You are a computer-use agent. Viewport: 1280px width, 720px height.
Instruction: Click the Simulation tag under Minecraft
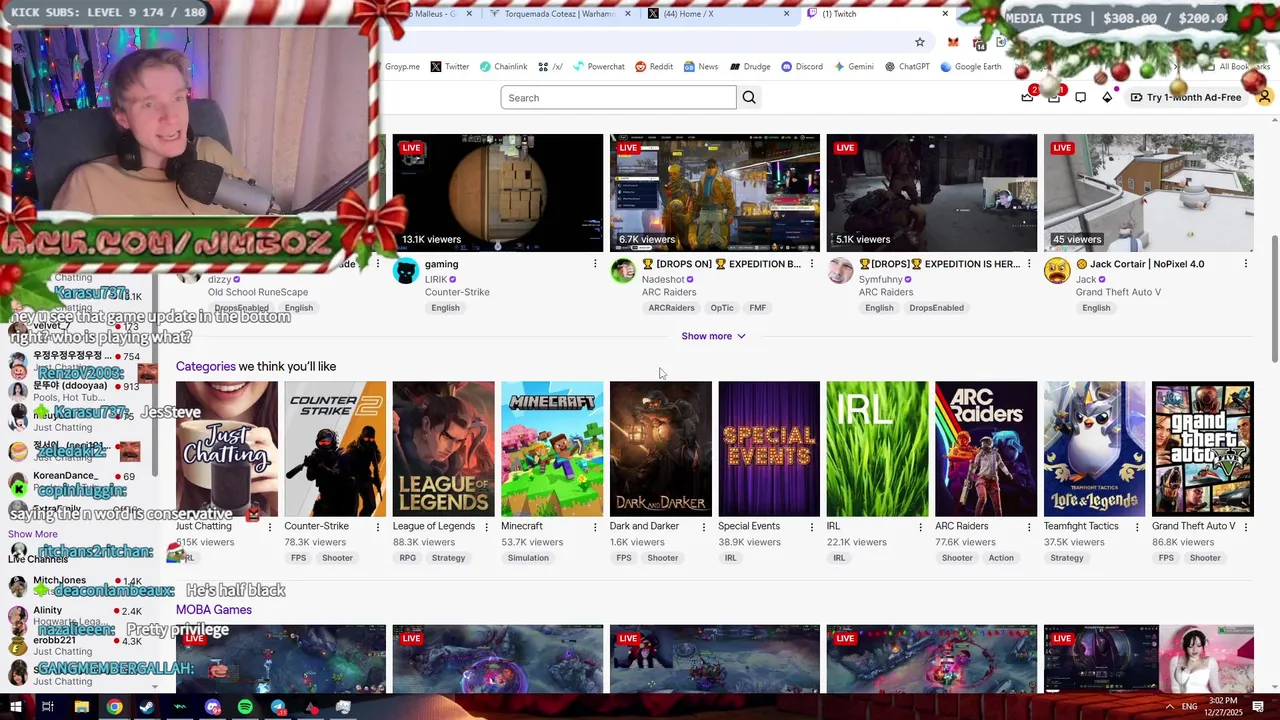coord(528,558)
